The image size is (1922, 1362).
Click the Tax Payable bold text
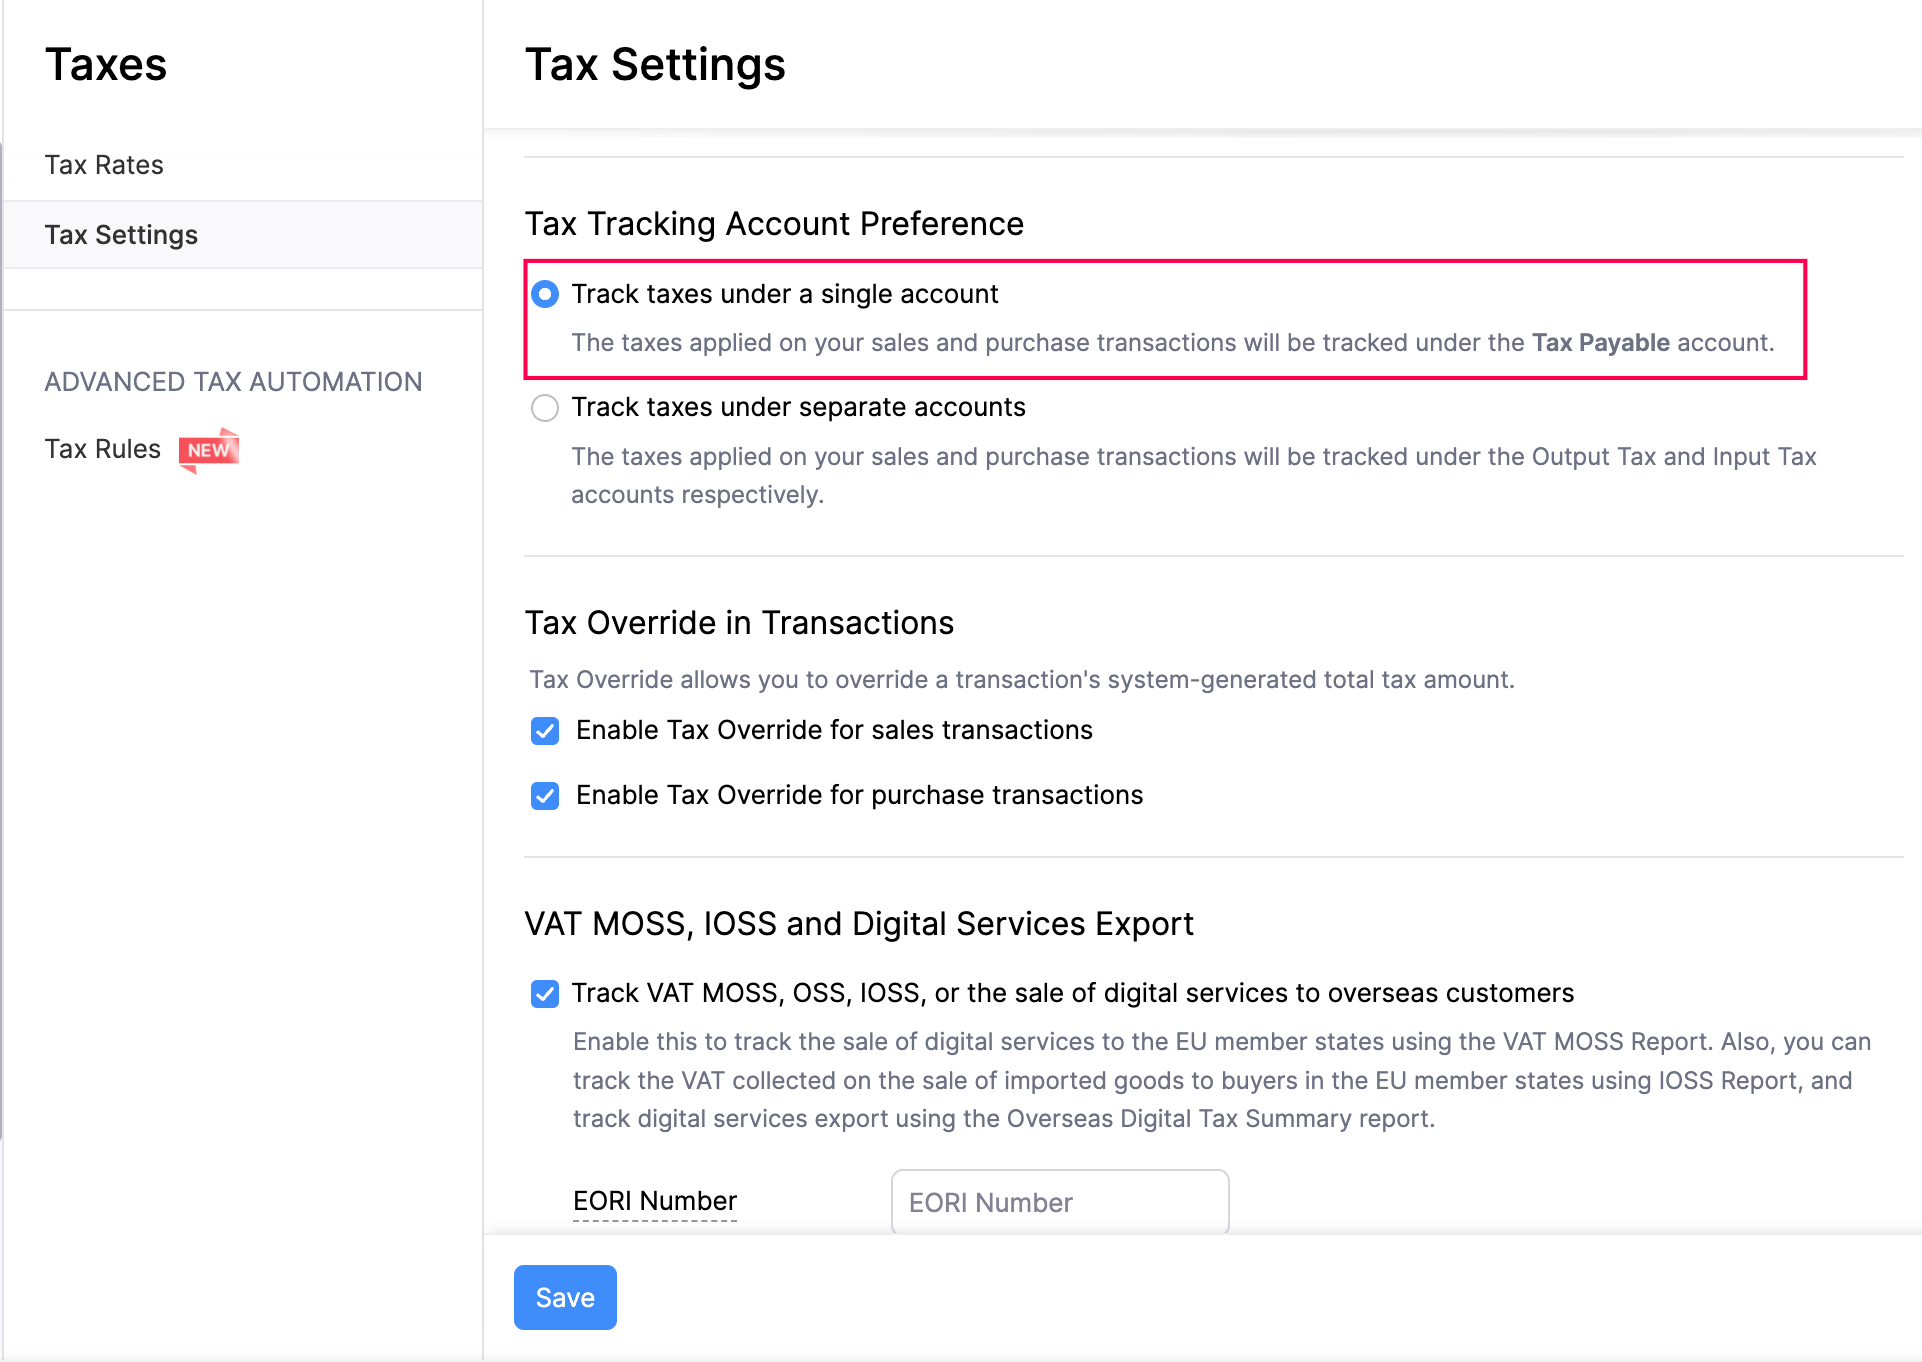pos(1600,342)
